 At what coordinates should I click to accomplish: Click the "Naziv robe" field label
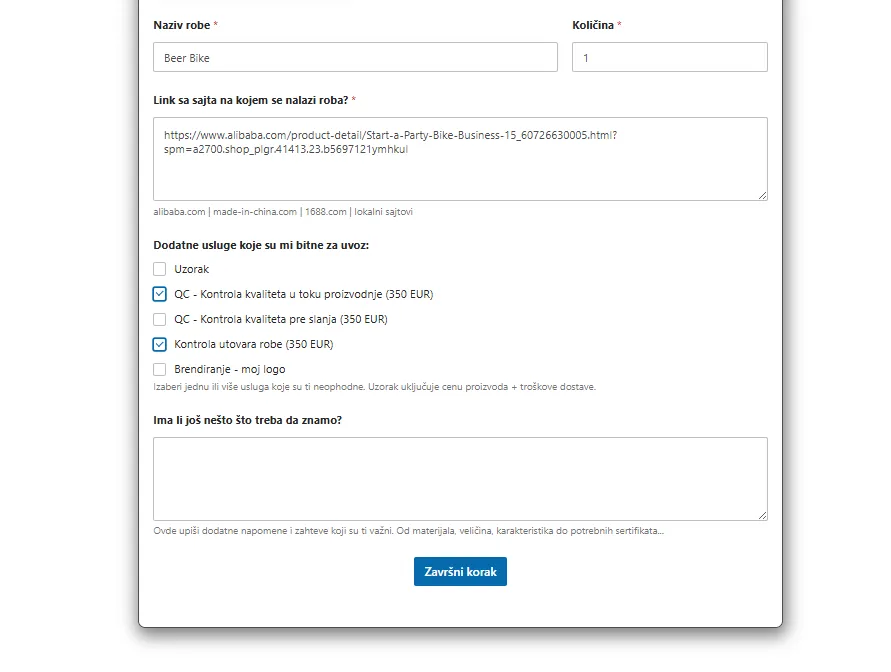tap(181, 24)
